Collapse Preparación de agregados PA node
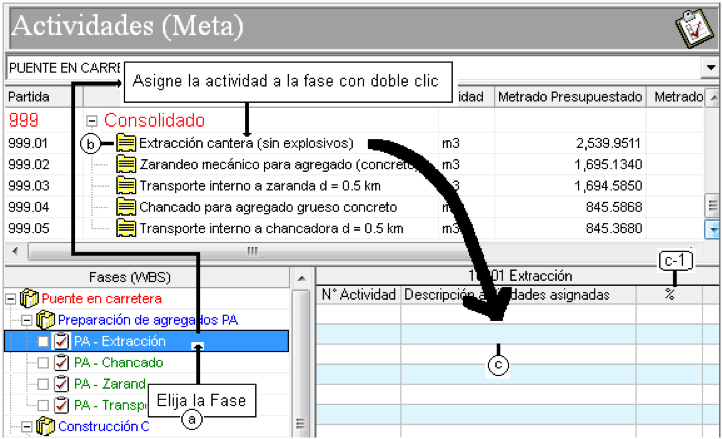 pyautogui.click(x=27, y=320)
